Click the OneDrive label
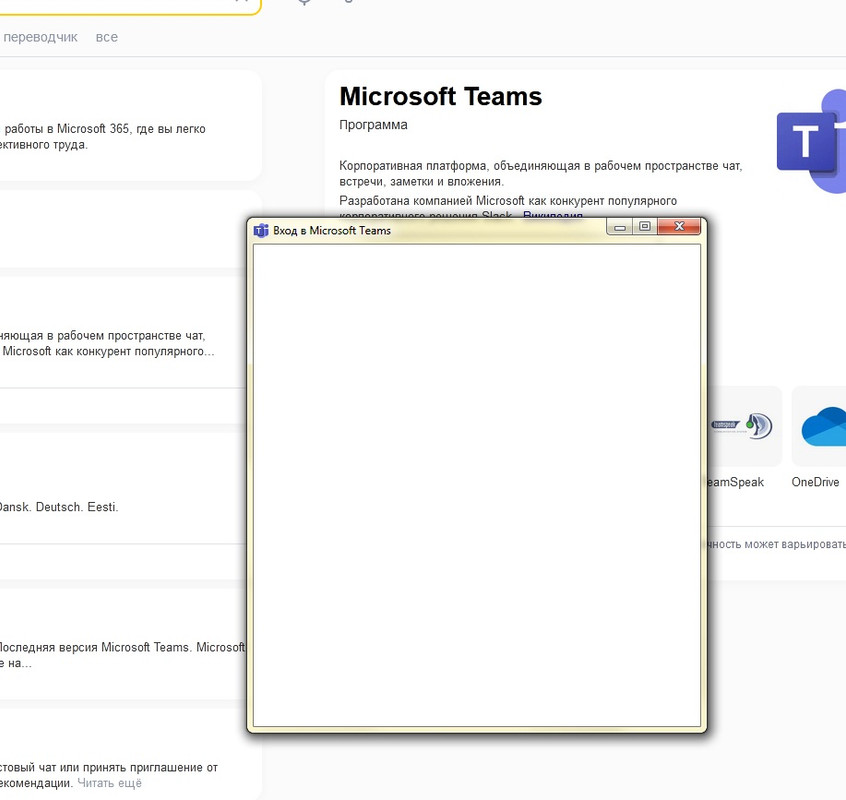This screenshot has width=846, height=800. coord(815,482)
